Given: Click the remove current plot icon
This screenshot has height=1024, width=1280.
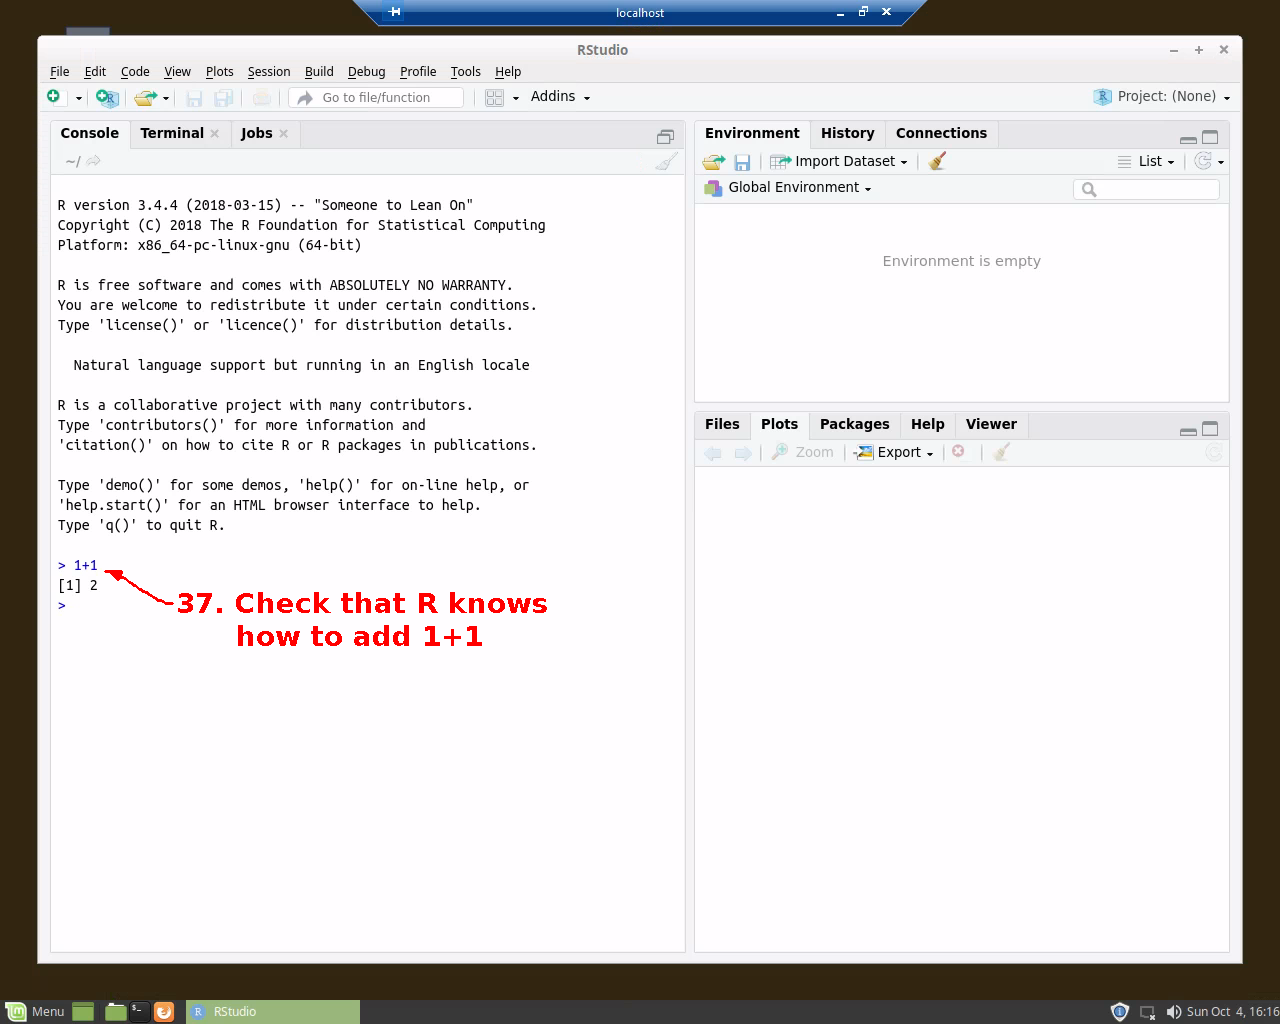Looking at the screenshot, I should tap(958, 452).
